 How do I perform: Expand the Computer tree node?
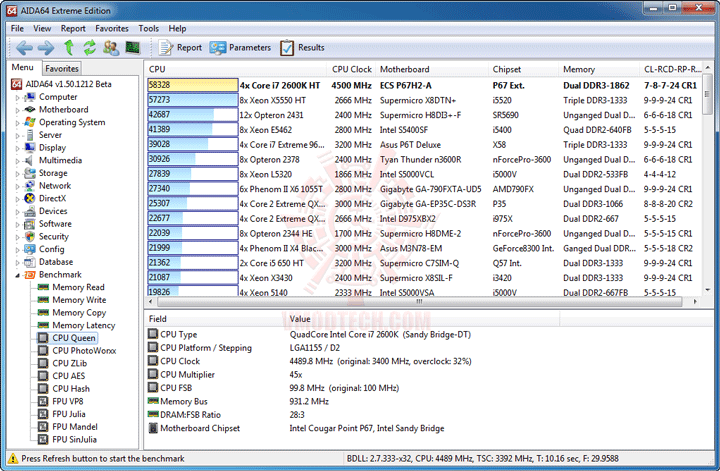(x=17, y=97)
